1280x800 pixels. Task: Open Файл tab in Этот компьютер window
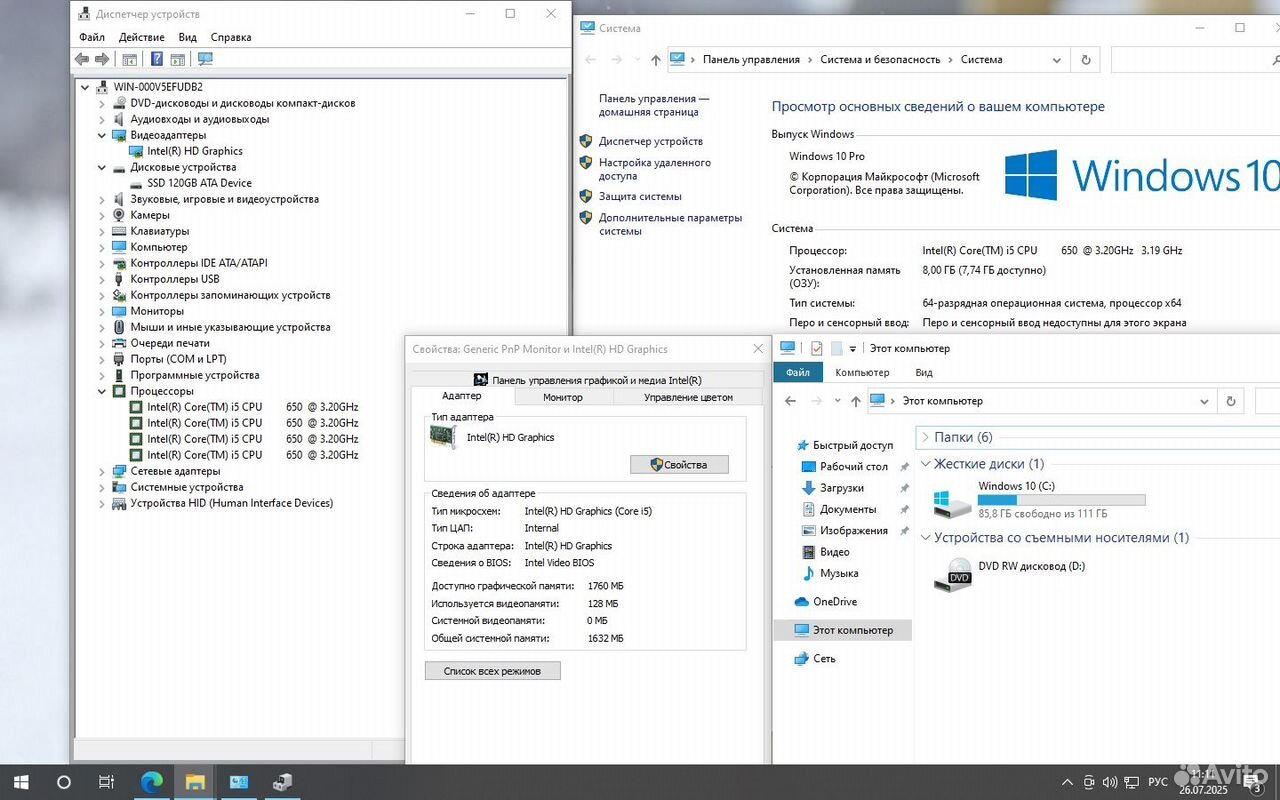point(798,372)
